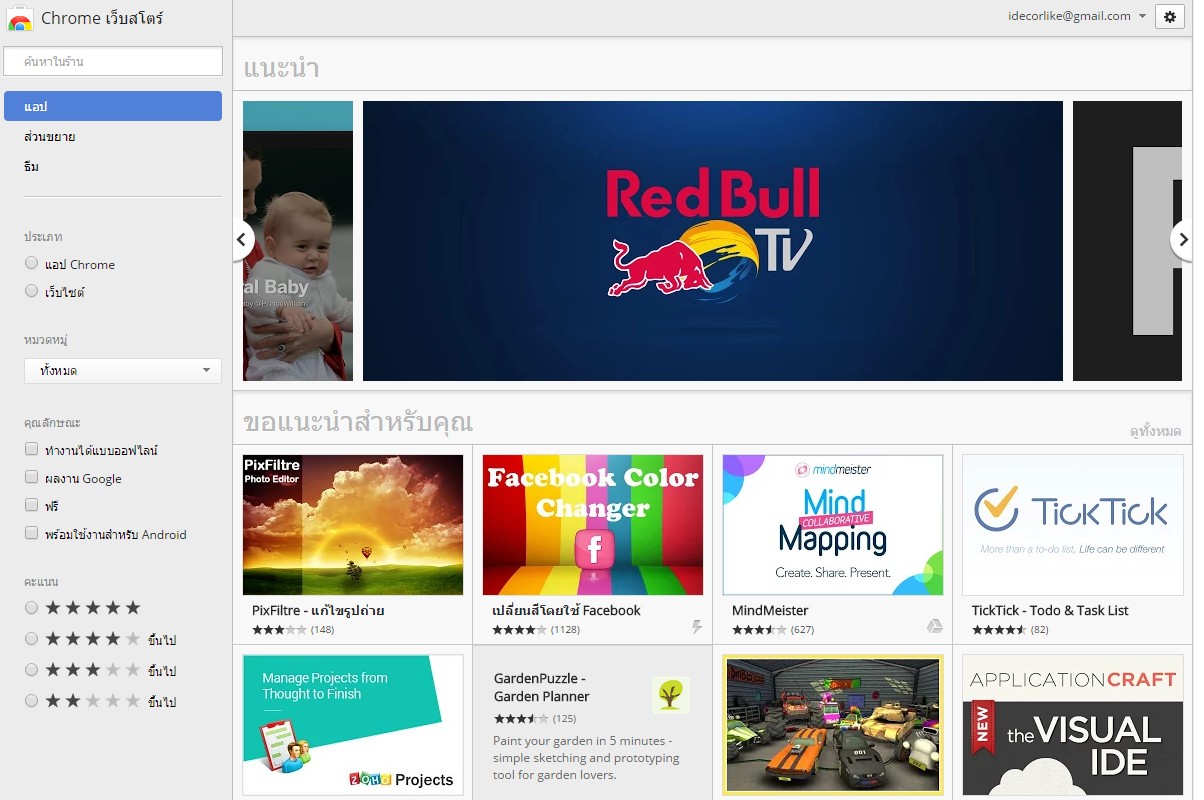The image size is (1204, 800).
Task: Open the idecorlike@gmail.com account dropdown
Action: [x=1077, y=16]
